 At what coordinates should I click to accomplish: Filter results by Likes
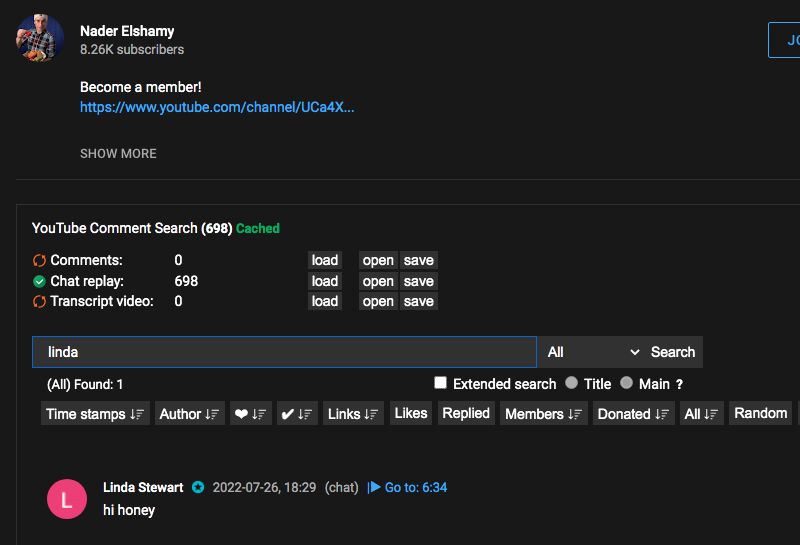pos(411,413)
